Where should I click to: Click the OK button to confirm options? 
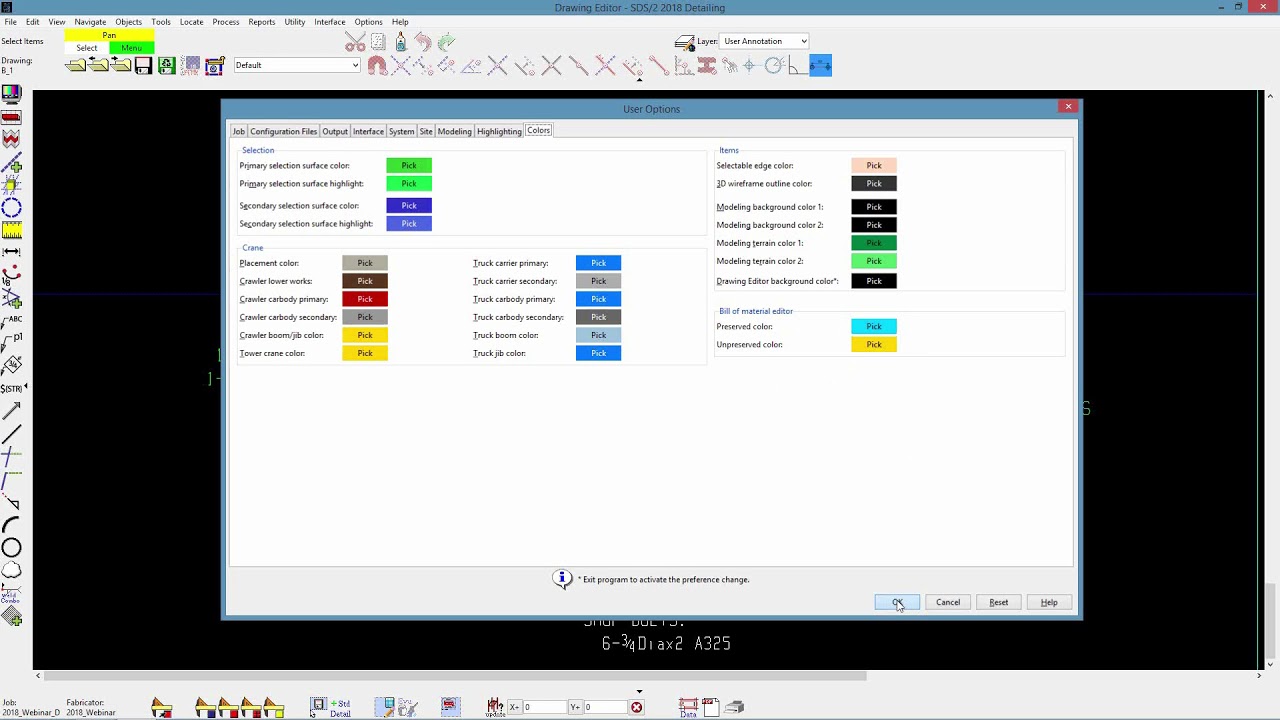pos(897,601)
